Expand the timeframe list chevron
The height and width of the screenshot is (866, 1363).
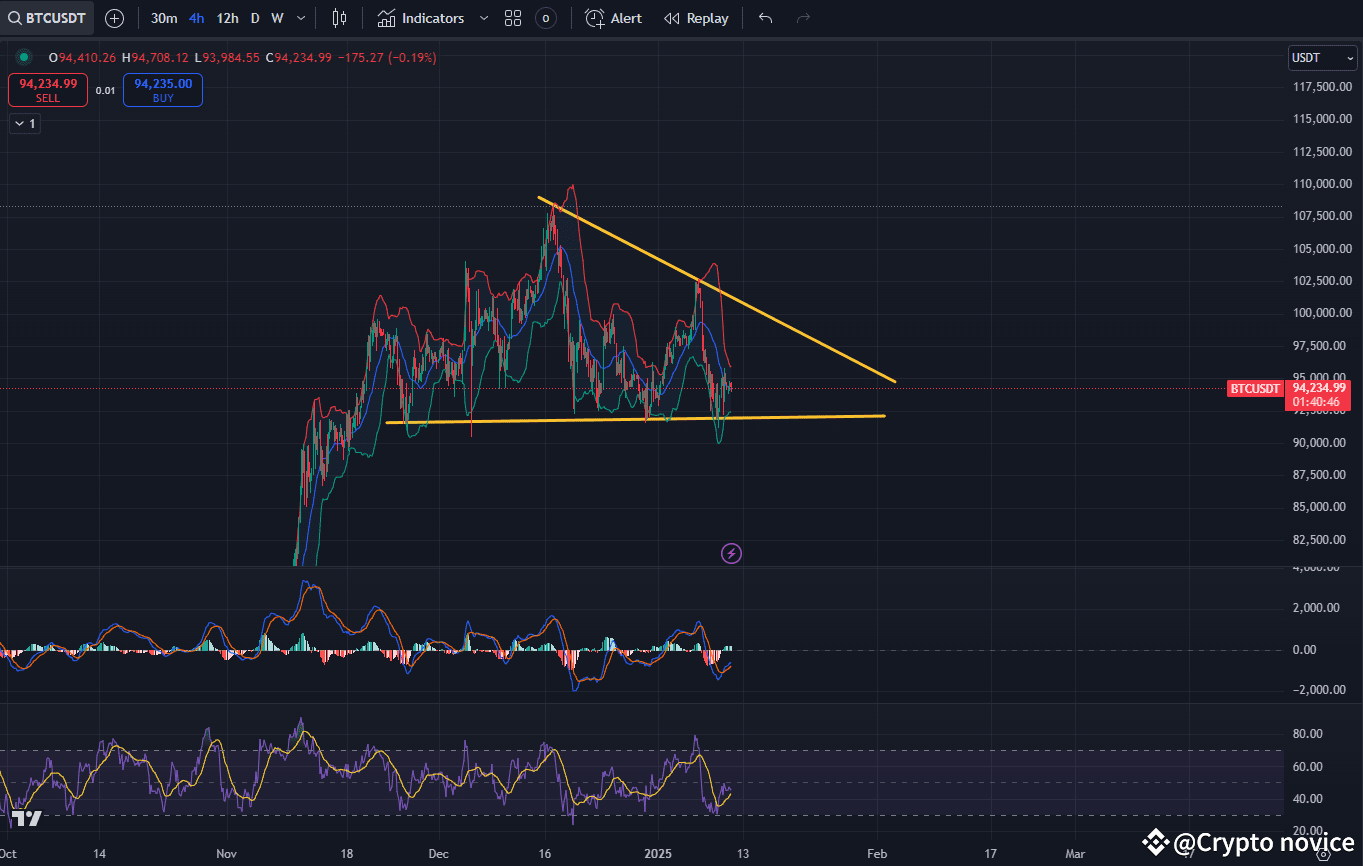pos(303,18)
